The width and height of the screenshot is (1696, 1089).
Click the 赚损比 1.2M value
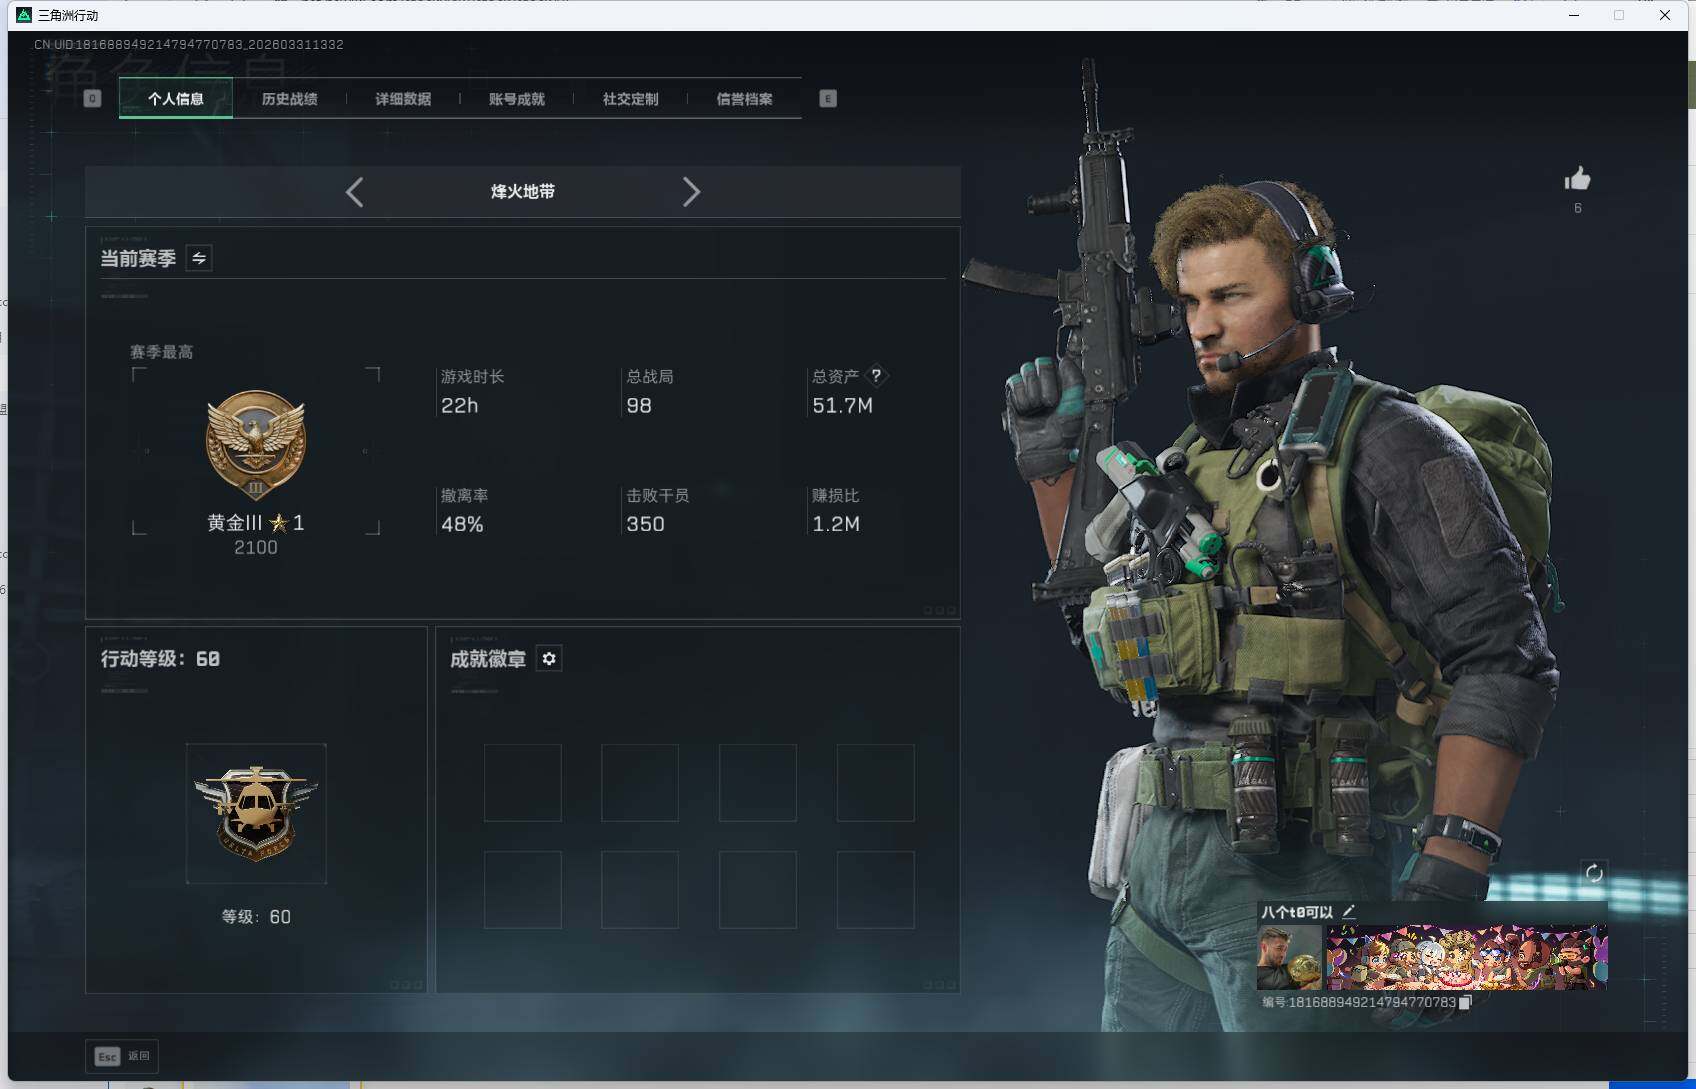click(836, 524)
